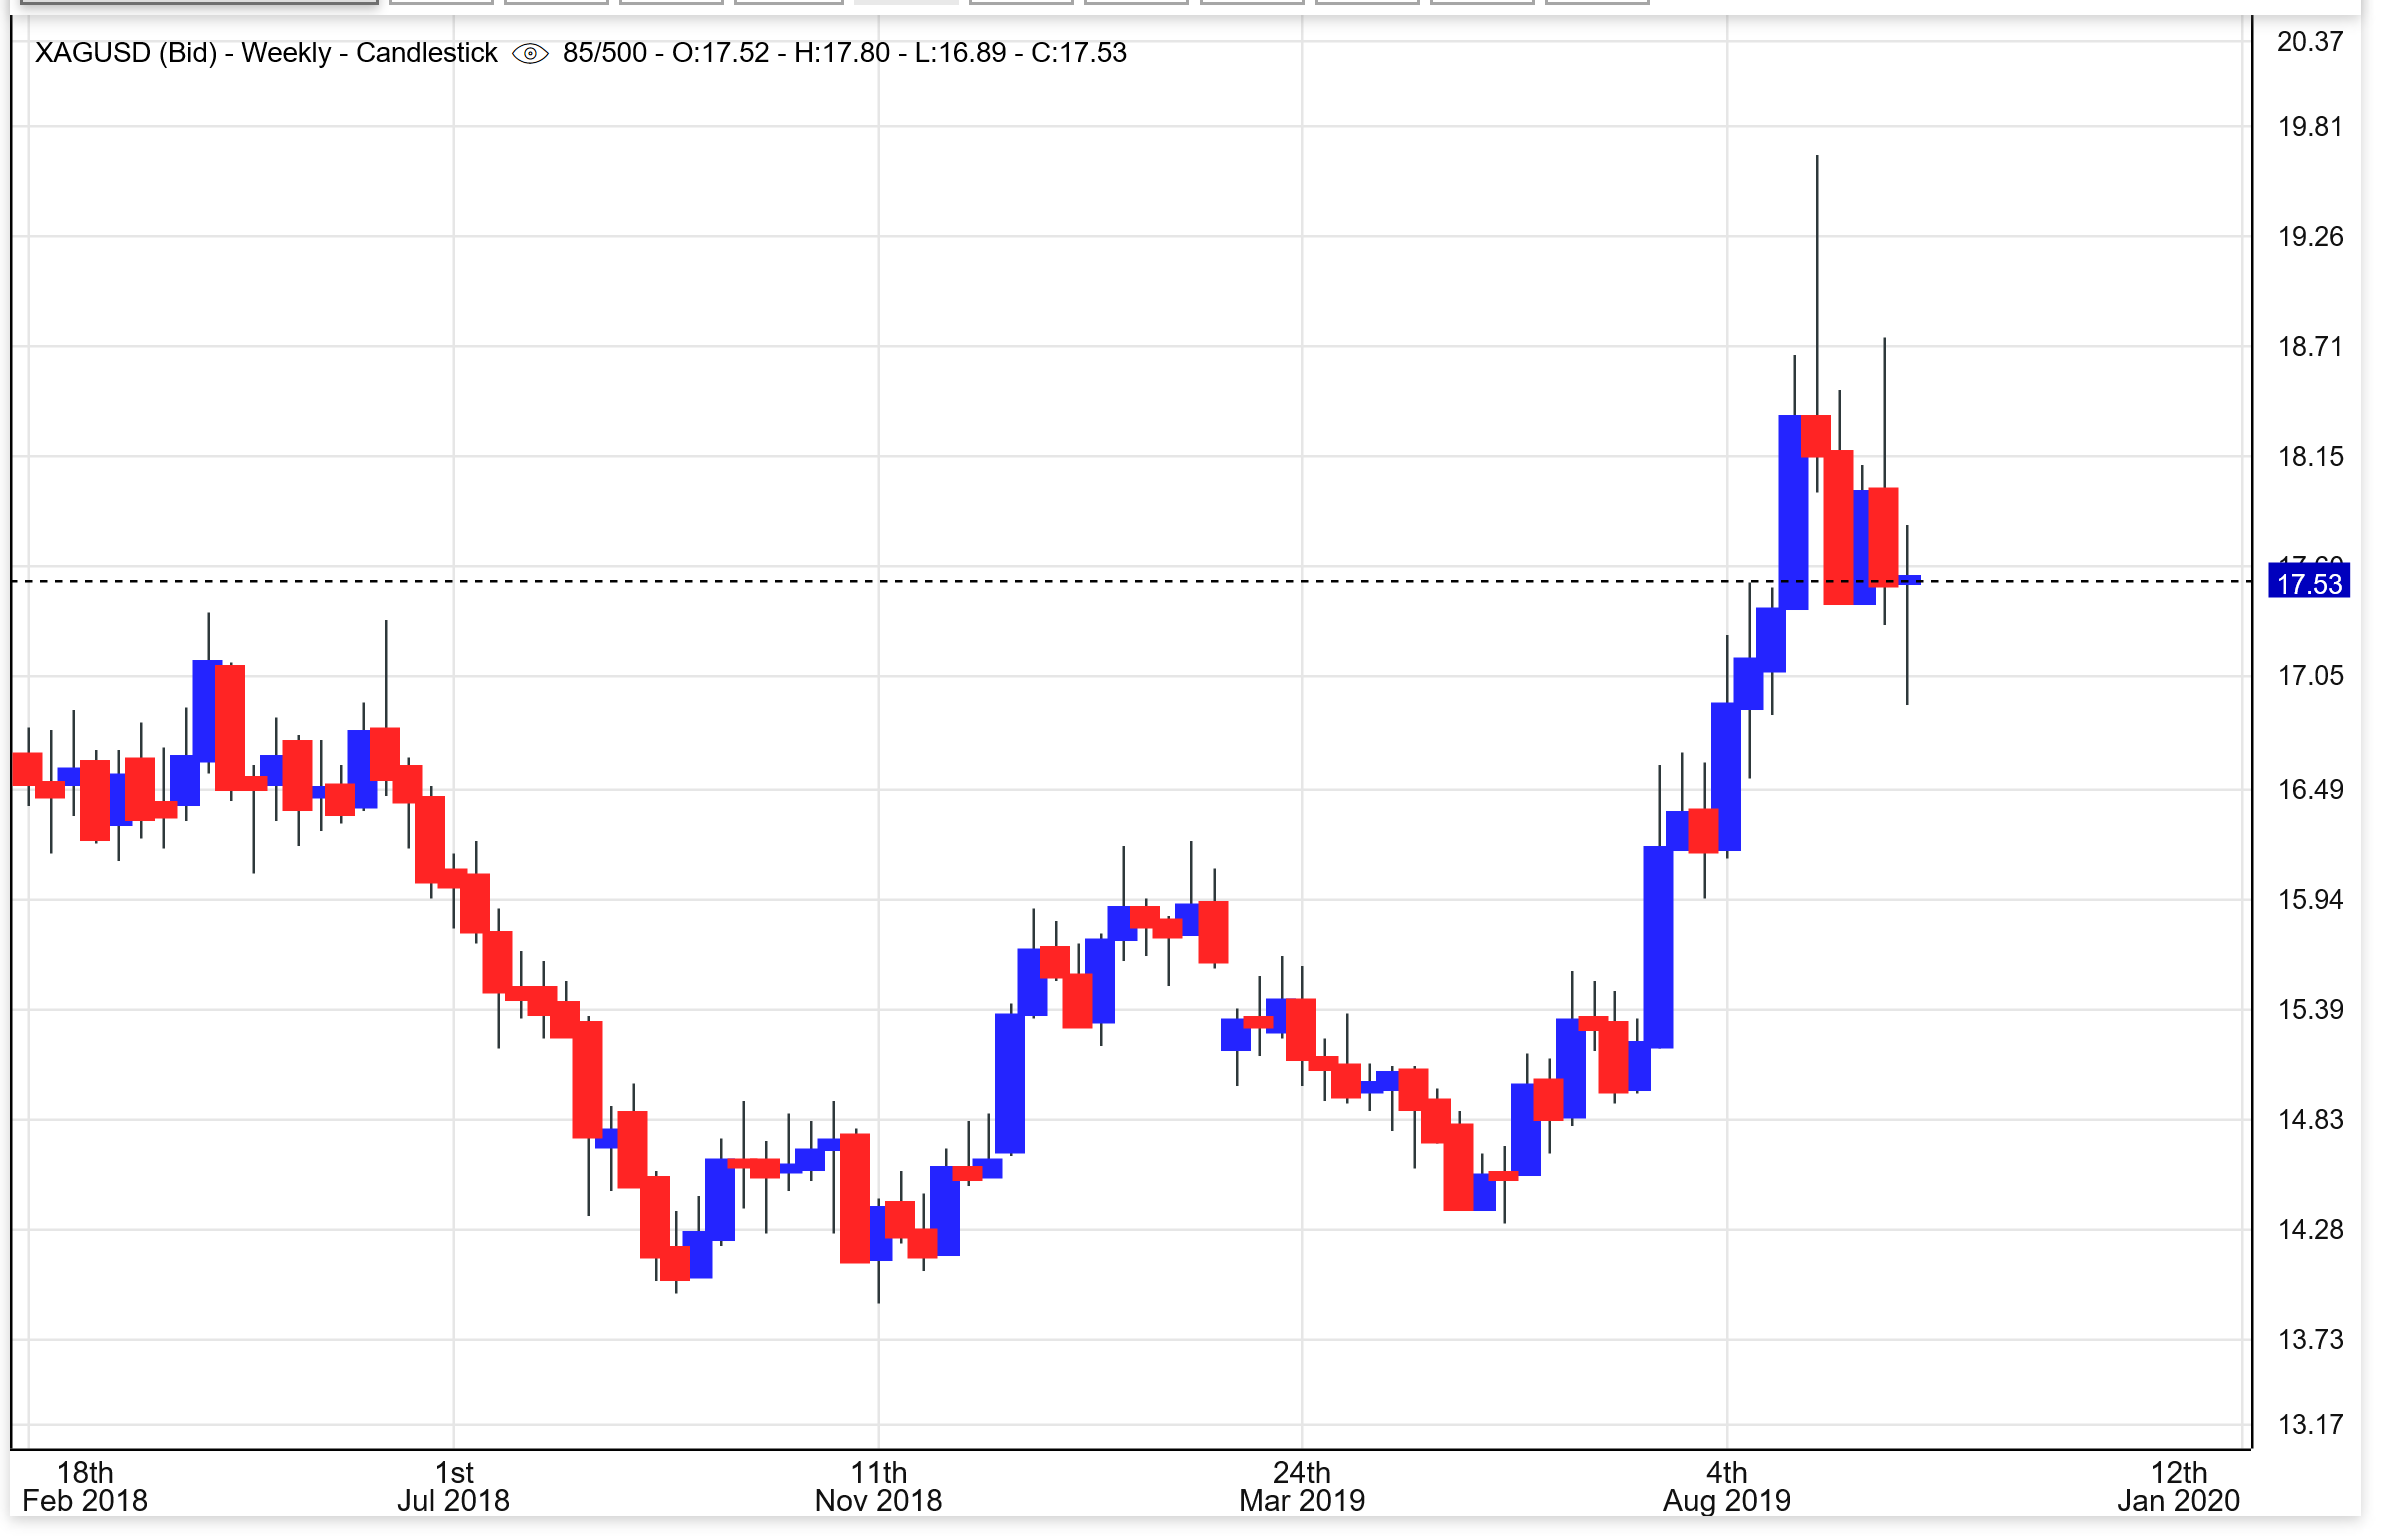Click the 18.71 price axis label
This screenshot has height=1538, width=2382.
tap(2309, 347)
